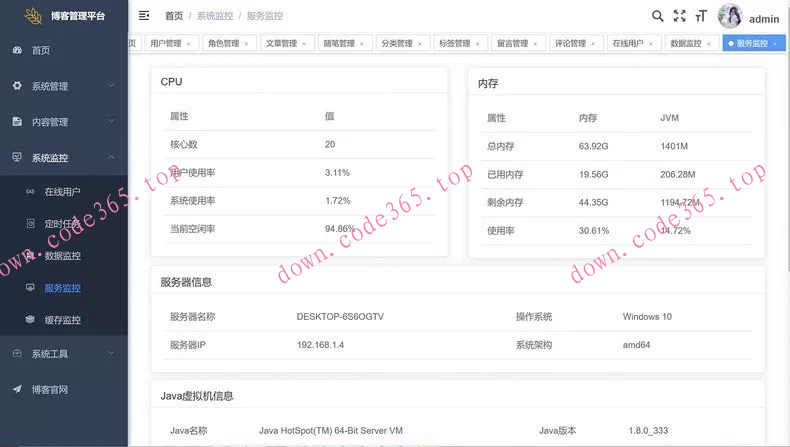Click 首页 in the breadcrumb
The height and width of the screenshot is (447, 790).
(x=174, y=16)
